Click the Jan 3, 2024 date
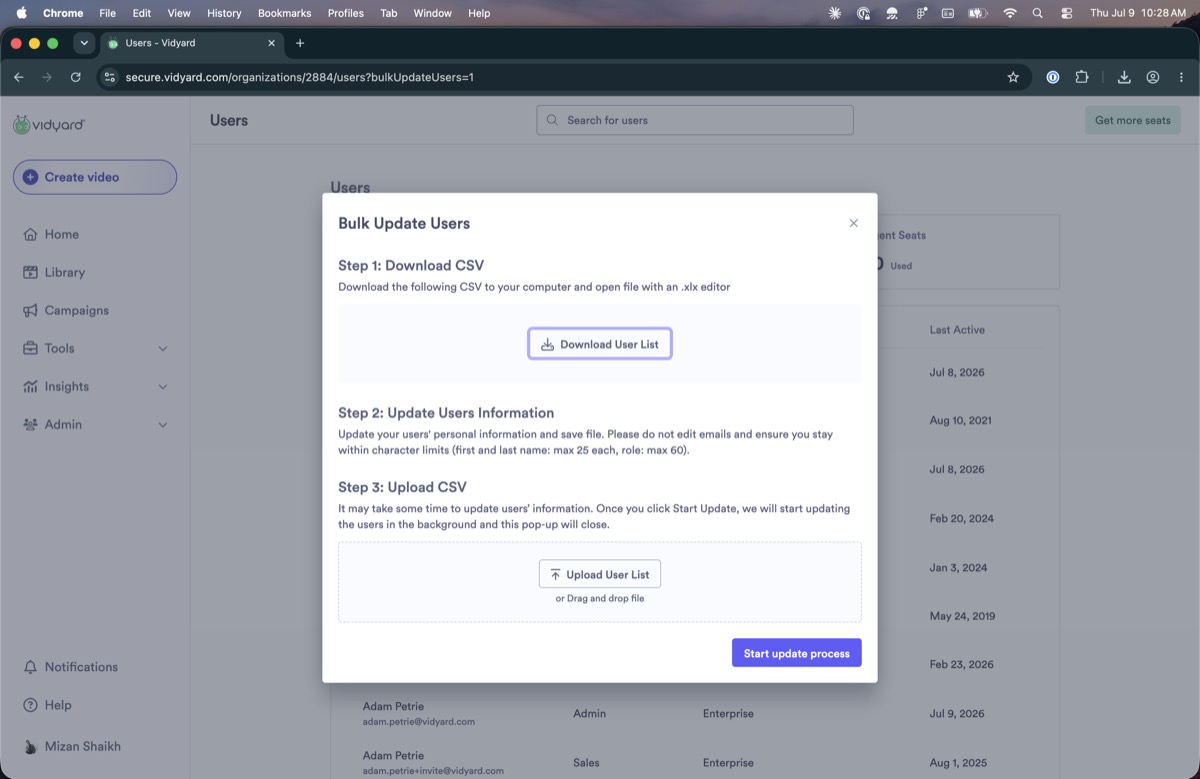Screen dimensions: 1200x779 958,568
